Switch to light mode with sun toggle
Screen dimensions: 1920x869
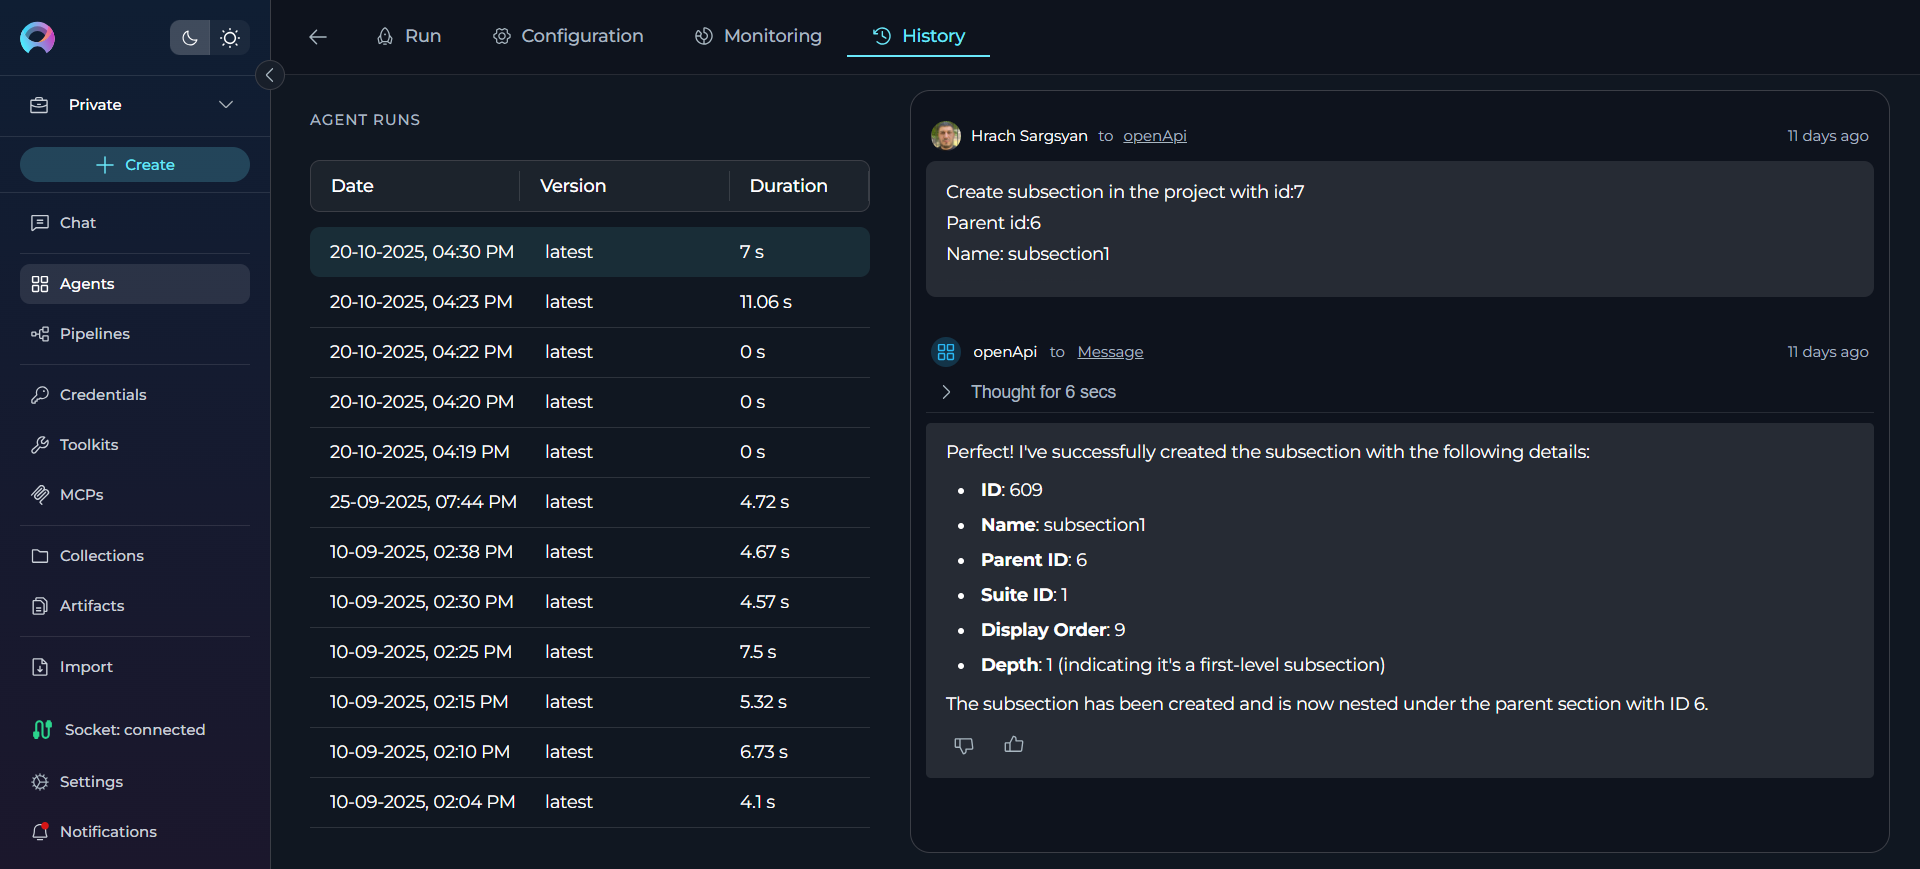[x=230, y=38]
